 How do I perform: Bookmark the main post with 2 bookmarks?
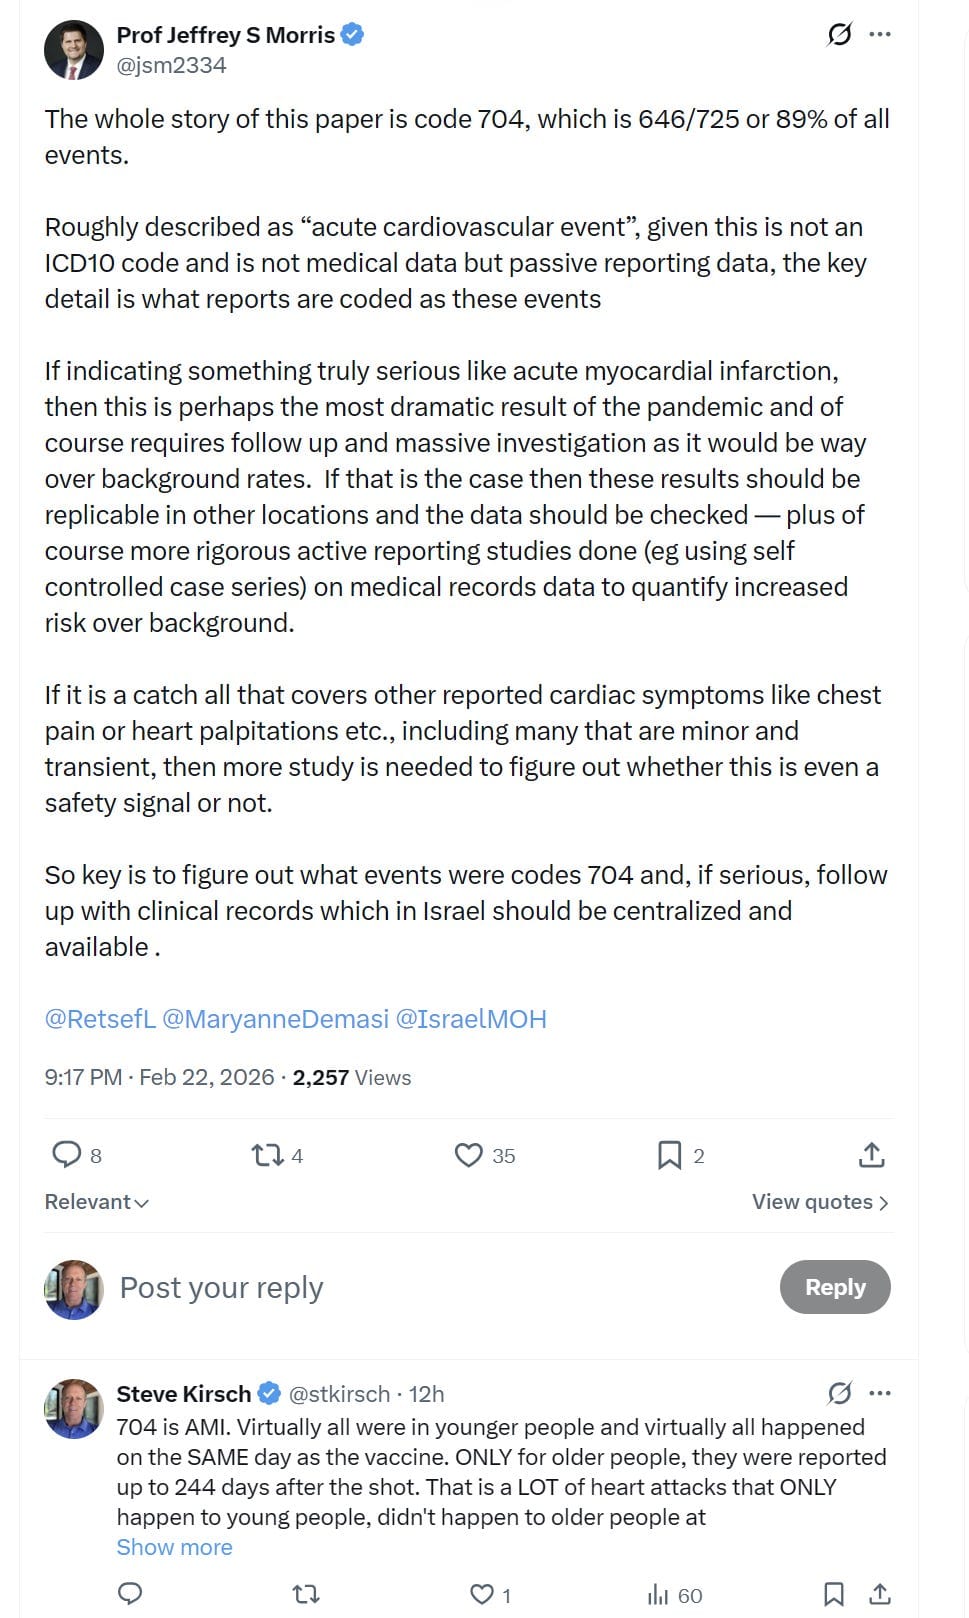point(669,1156)
